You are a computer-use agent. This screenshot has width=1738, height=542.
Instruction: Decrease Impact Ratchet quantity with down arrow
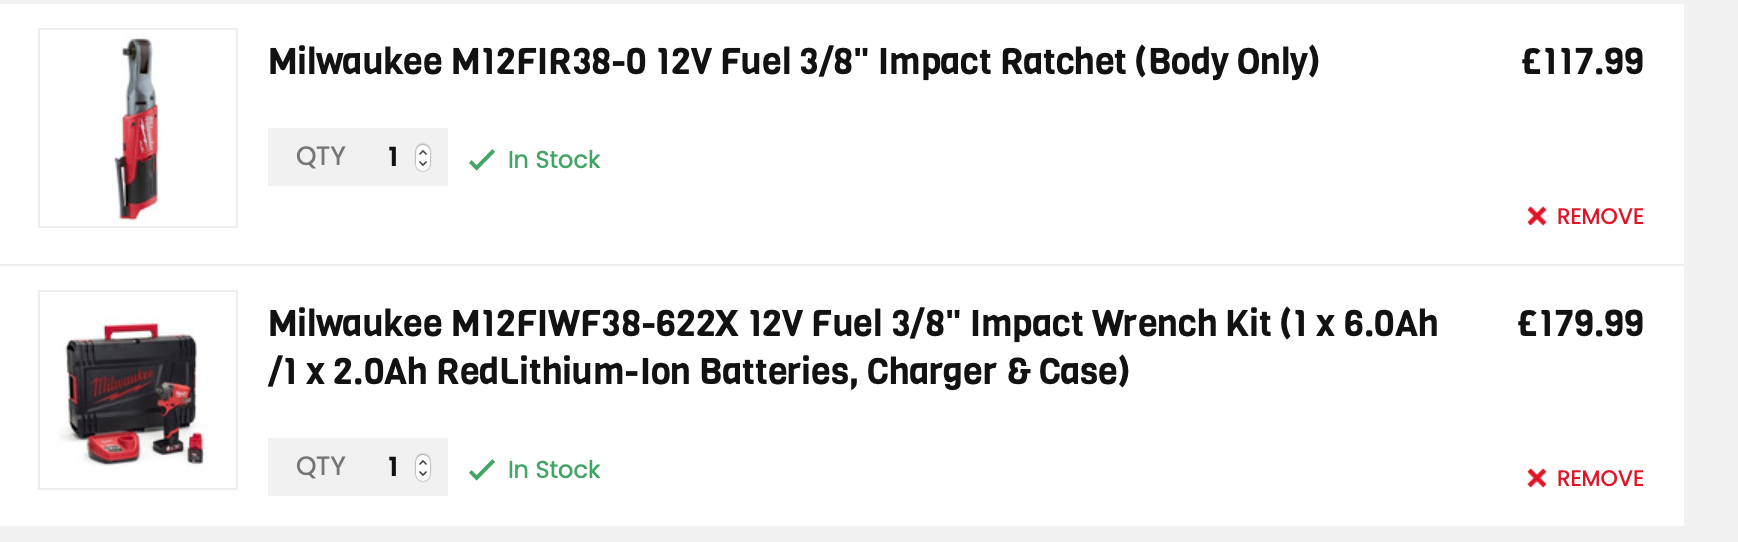click(423, 163)
